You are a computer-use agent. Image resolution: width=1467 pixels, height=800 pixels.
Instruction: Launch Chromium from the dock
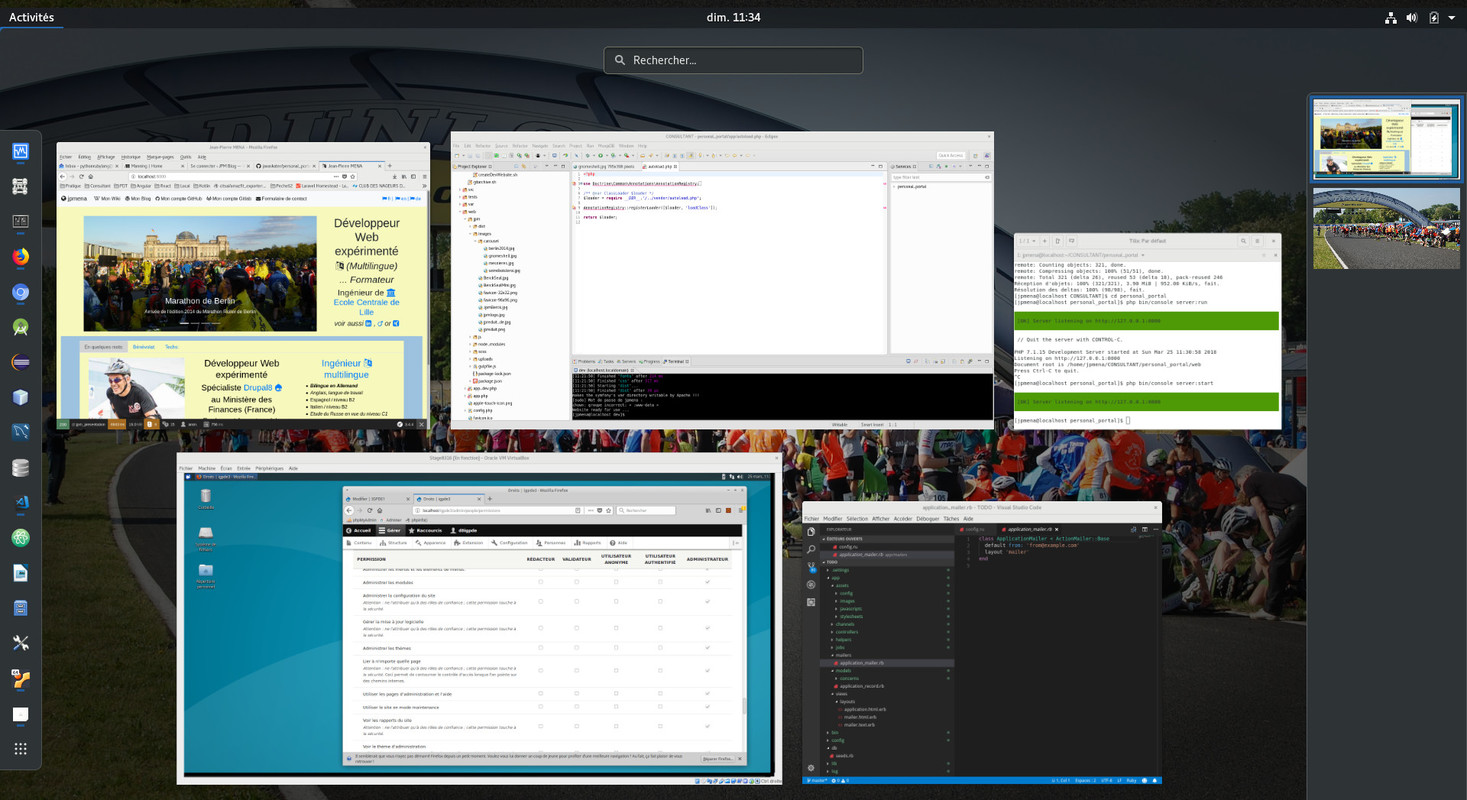click(x=20, y=292)
